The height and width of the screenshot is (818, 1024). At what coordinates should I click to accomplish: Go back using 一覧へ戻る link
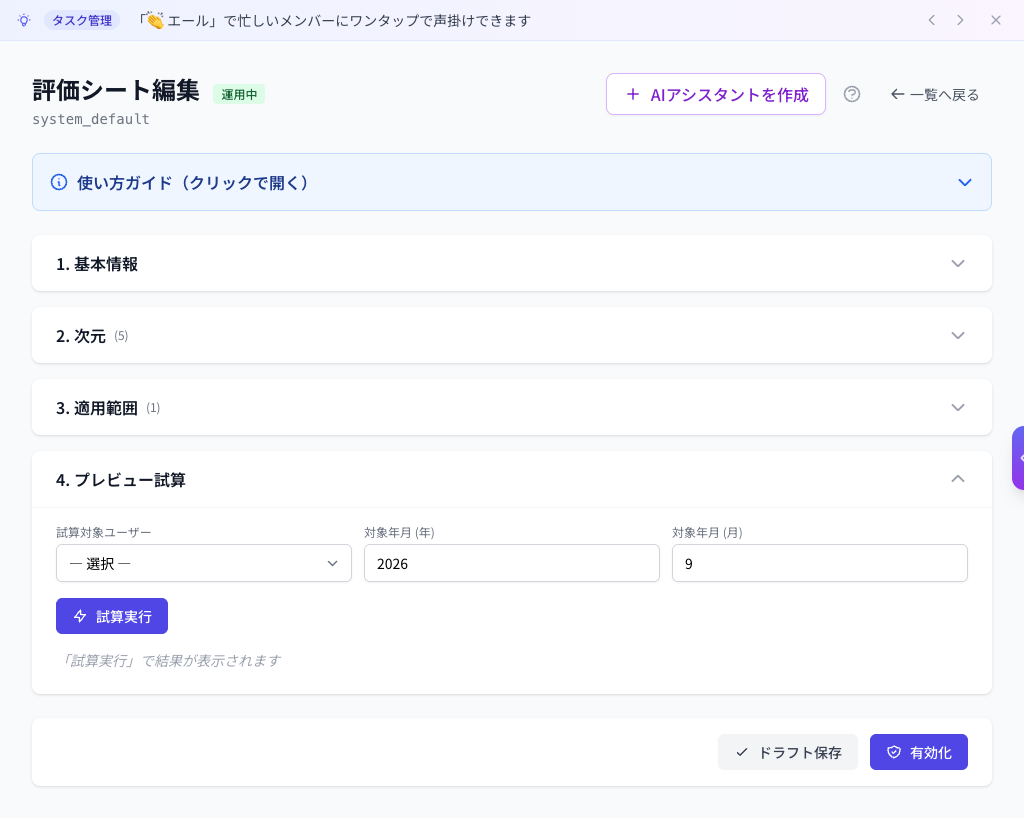click(935, 95)
